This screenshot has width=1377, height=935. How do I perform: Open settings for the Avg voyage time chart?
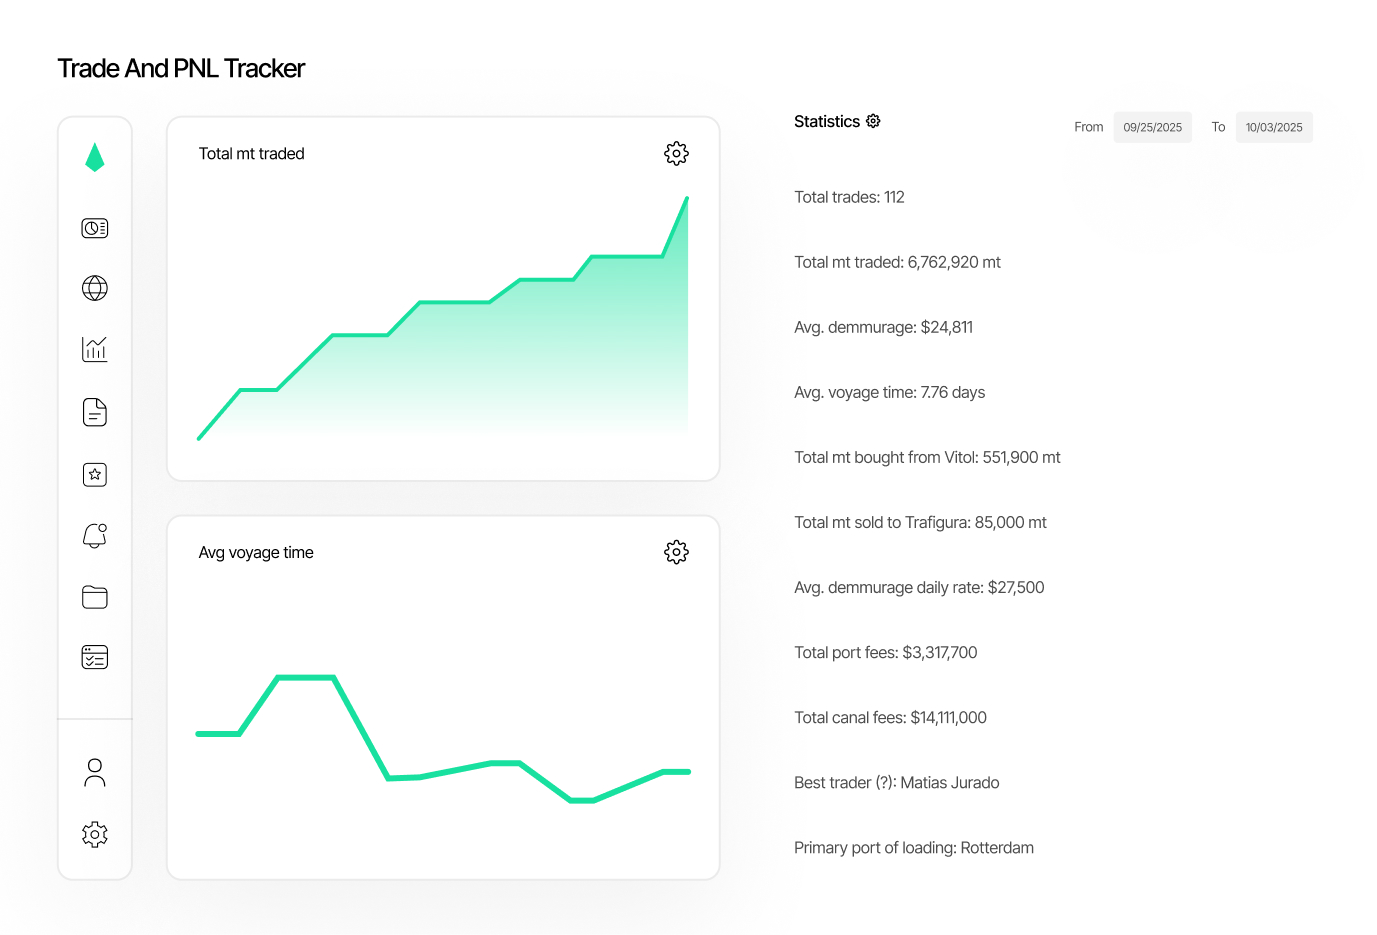point(676,551)
